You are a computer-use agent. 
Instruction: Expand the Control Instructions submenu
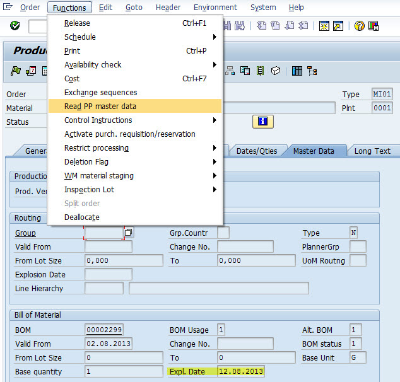[215, 120]
